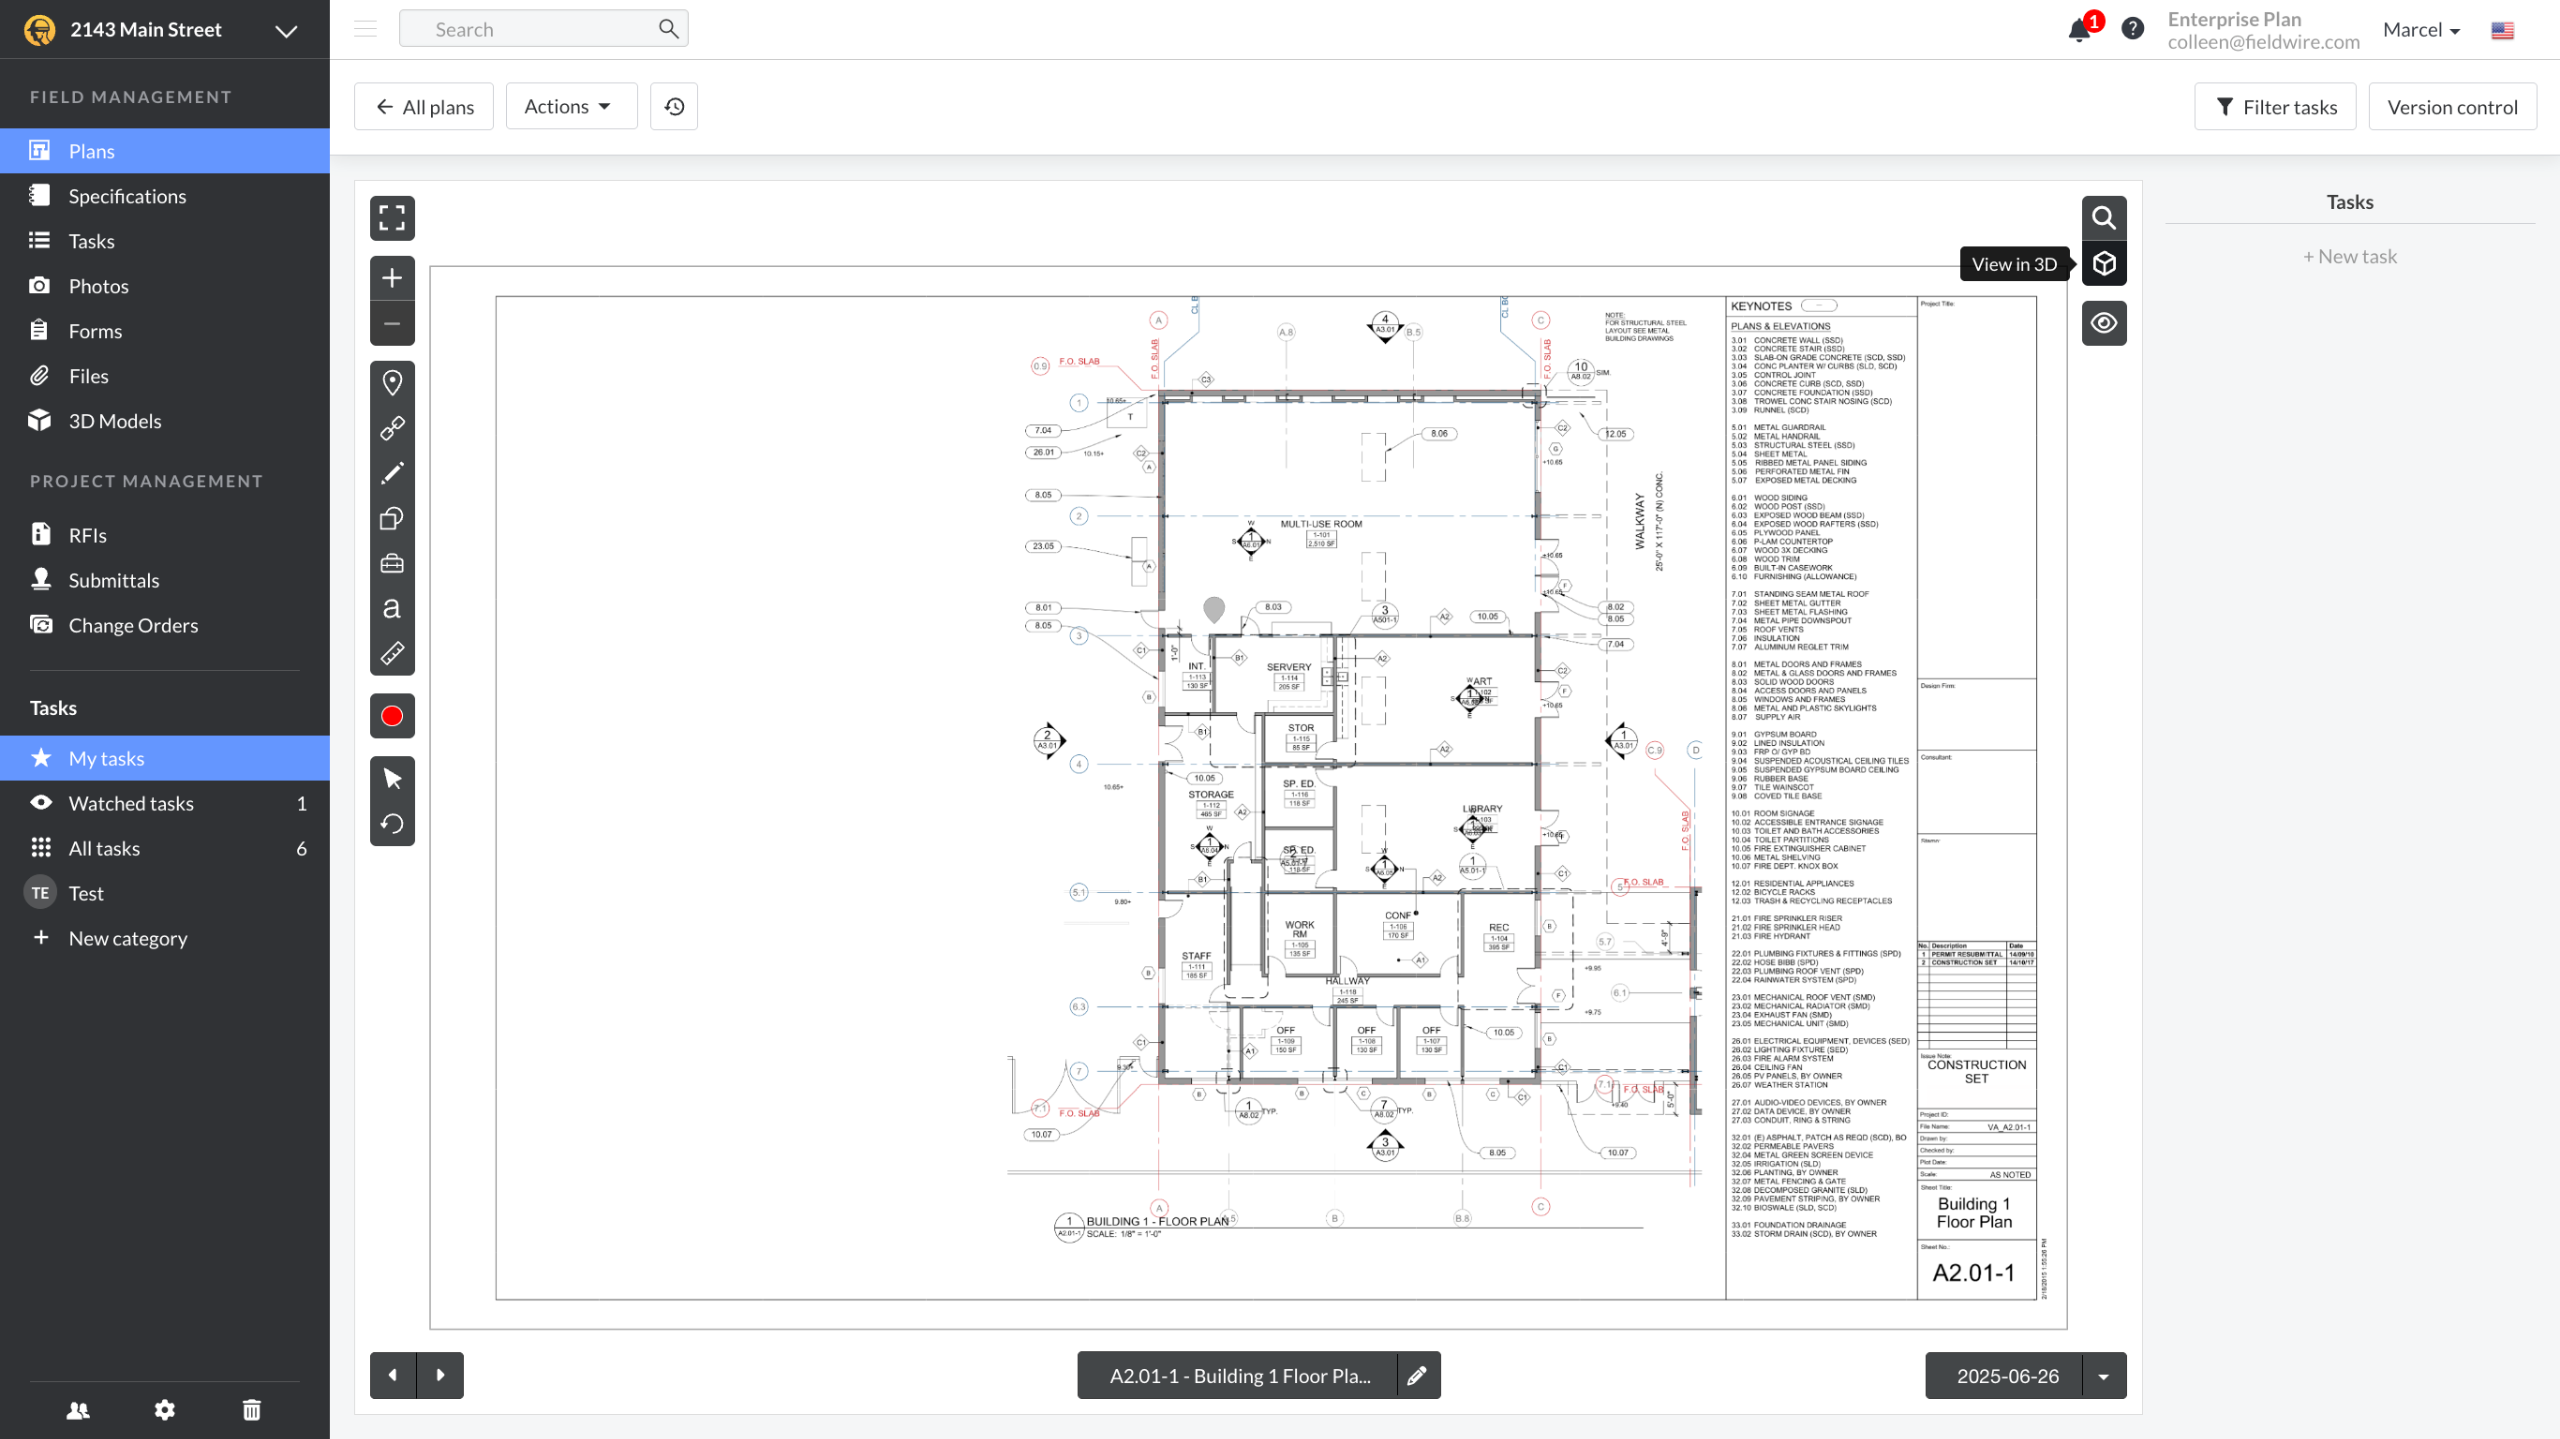The image size is (2560, 1439).
Task: Toggle markup visibility eye icon
Action: (x=2104, y=323)
